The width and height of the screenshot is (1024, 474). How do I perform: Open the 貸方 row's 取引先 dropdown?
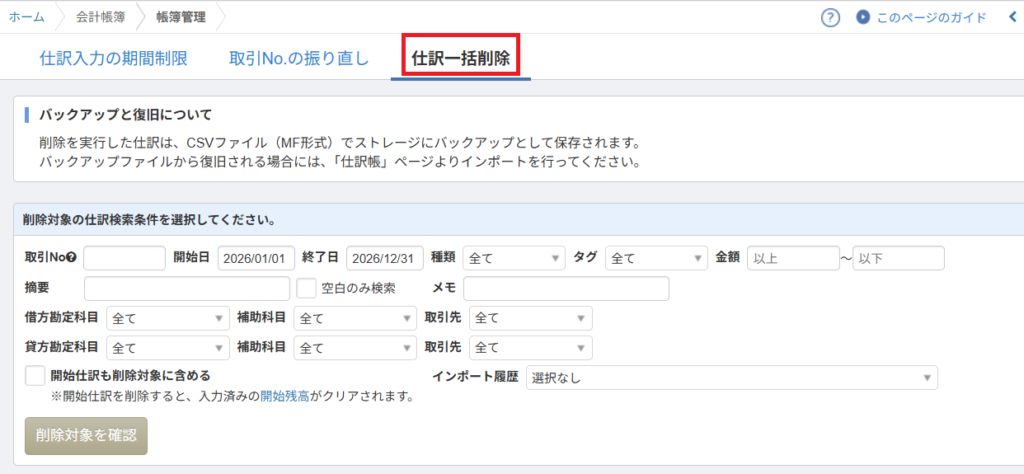531,348
